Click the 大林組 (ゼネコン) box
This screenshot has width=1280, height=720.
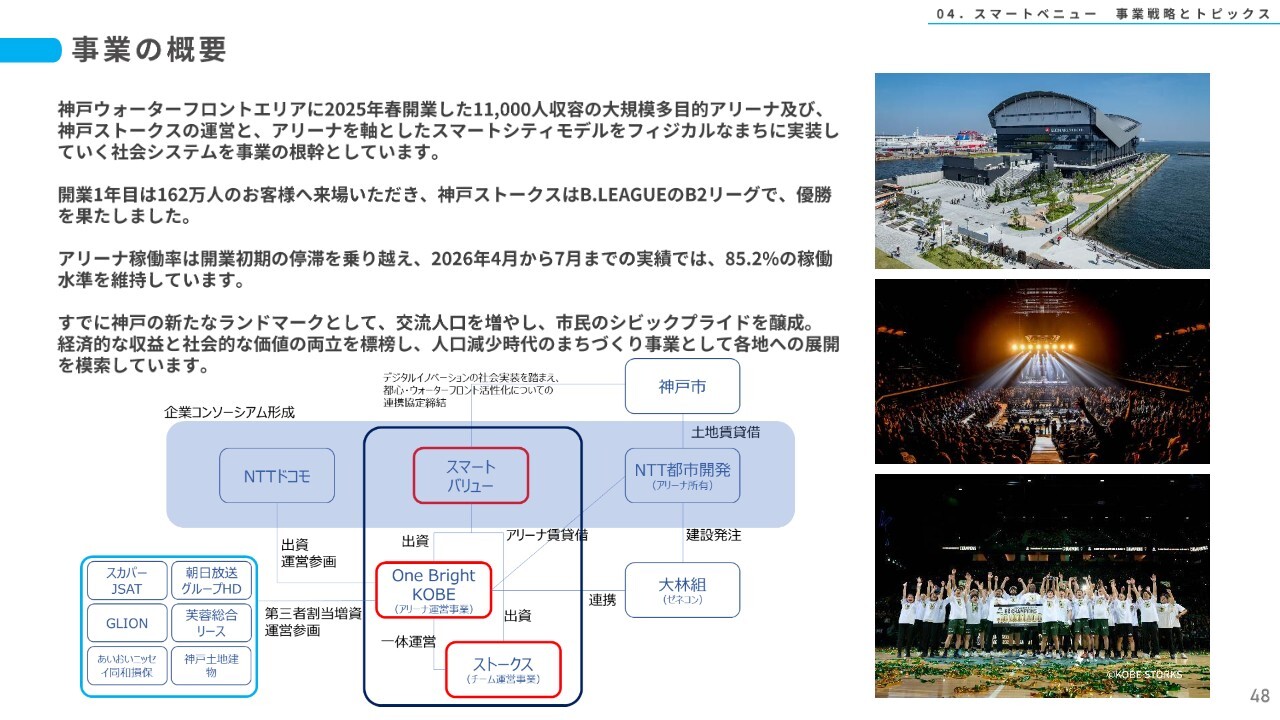[x=683, y=590]
